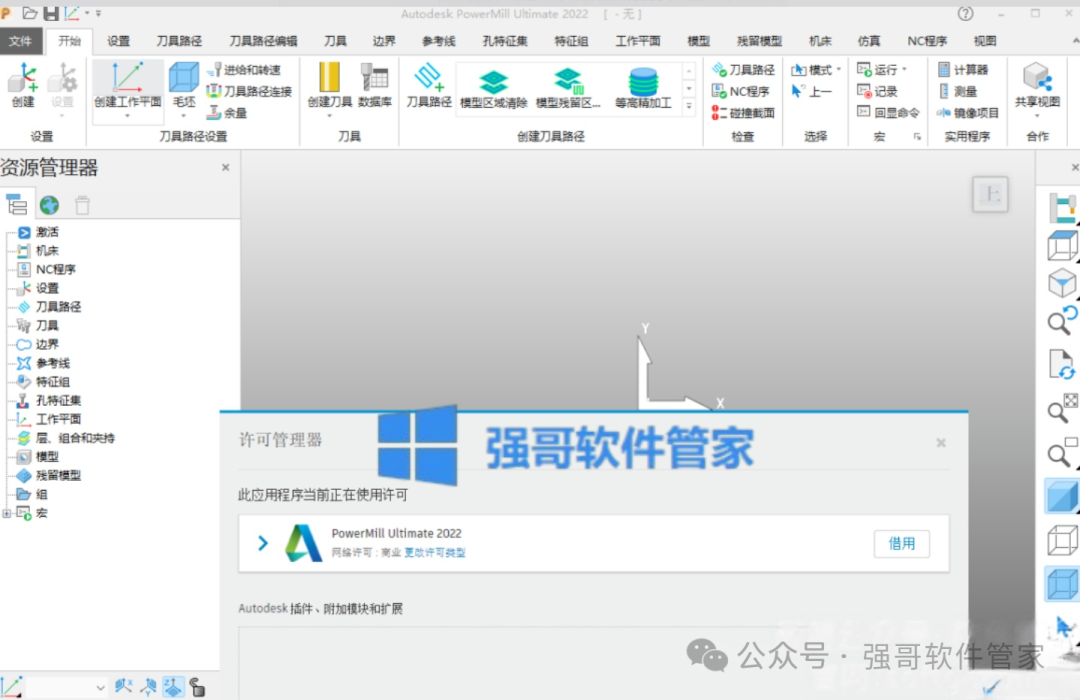Click the 更改许可类型 link
1080x700 pixels.
[x=435, y=553]
